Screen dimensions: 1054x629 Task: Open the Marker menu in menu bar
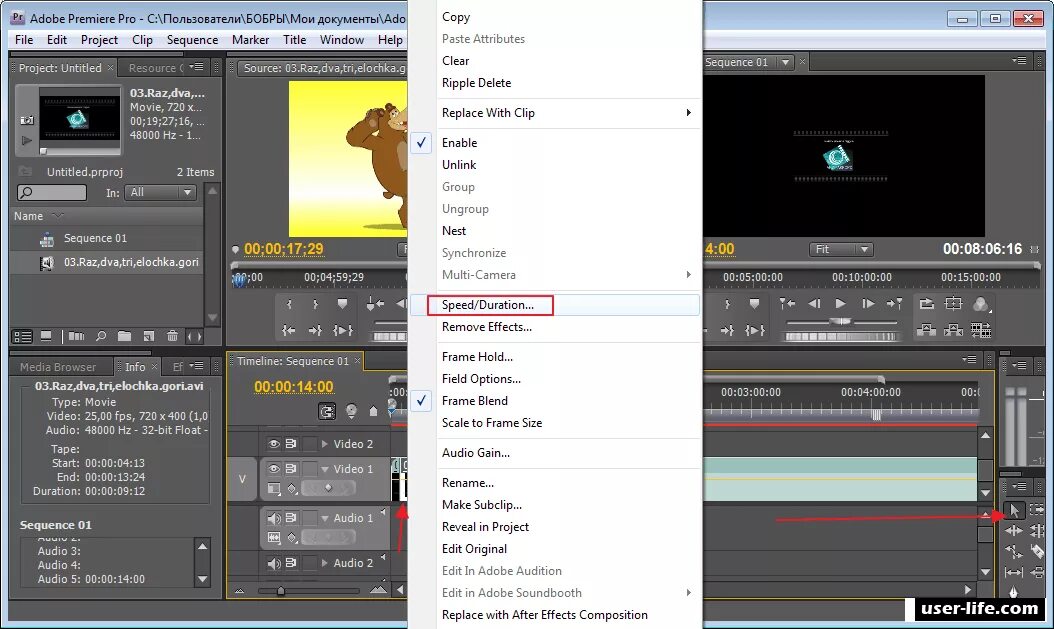pyautogui.click(x=250, y=40)
